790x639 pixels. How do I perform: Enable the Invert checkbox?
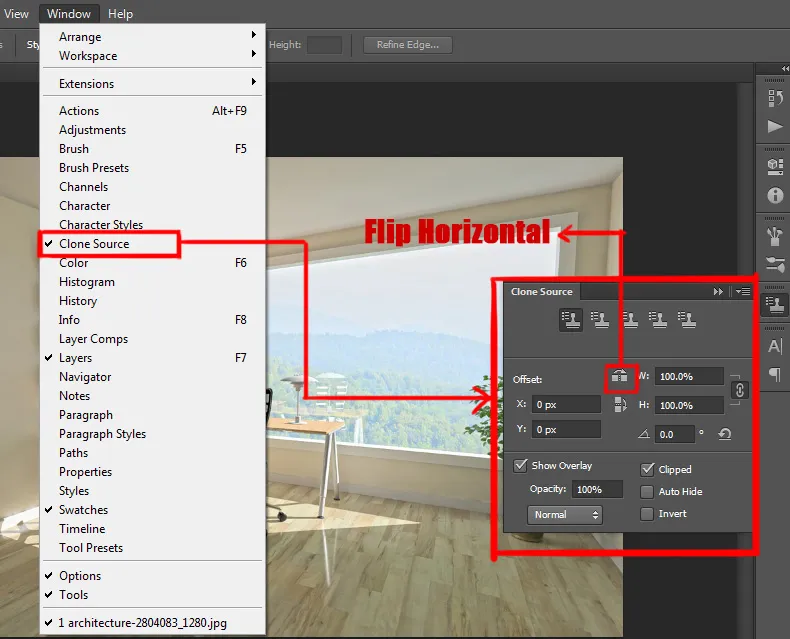647,514
